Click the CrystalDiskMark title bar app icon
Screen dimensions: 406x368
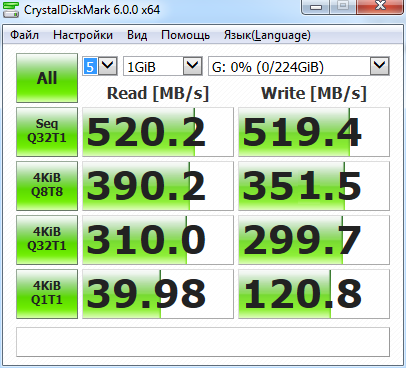[11, 9]
